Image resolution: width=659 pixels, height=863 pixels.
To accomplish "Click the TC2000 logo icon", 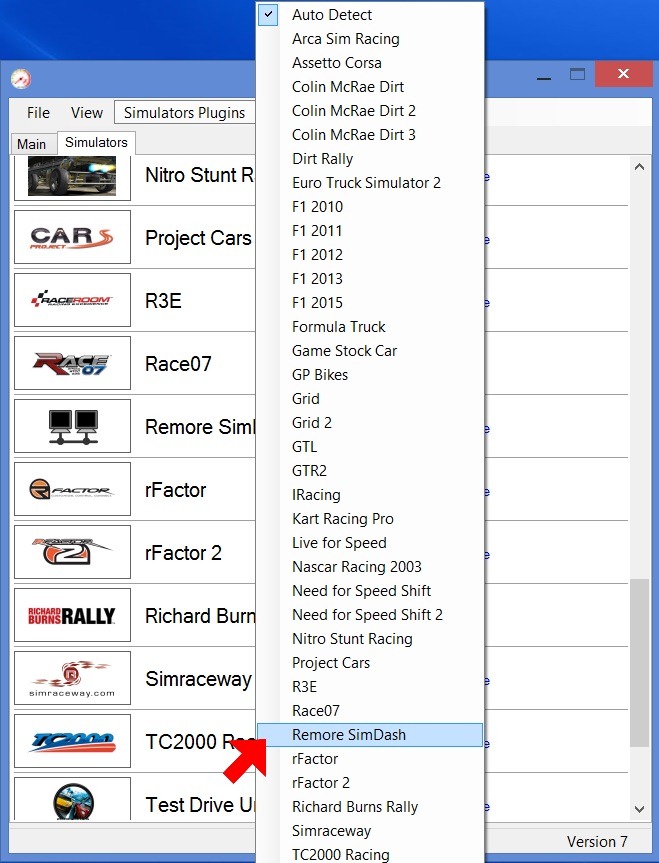I will coord(72,741).
